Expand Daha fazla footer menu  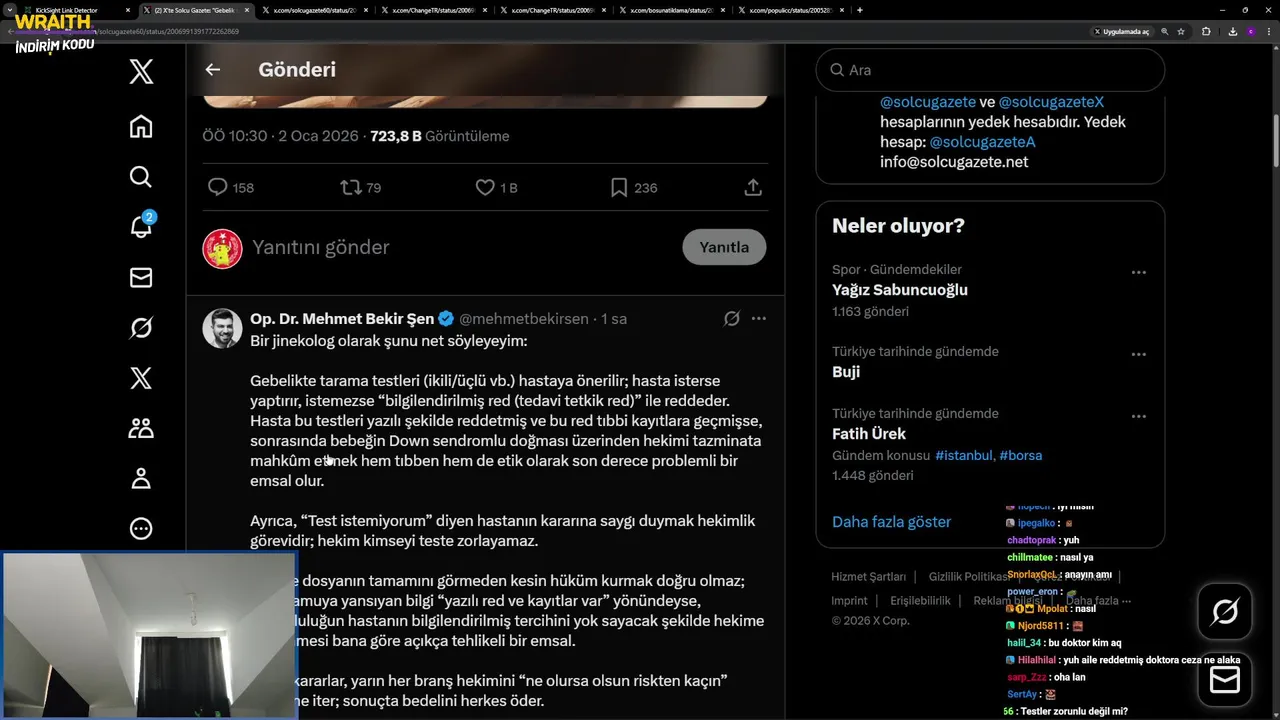[x=1098, y=601]
